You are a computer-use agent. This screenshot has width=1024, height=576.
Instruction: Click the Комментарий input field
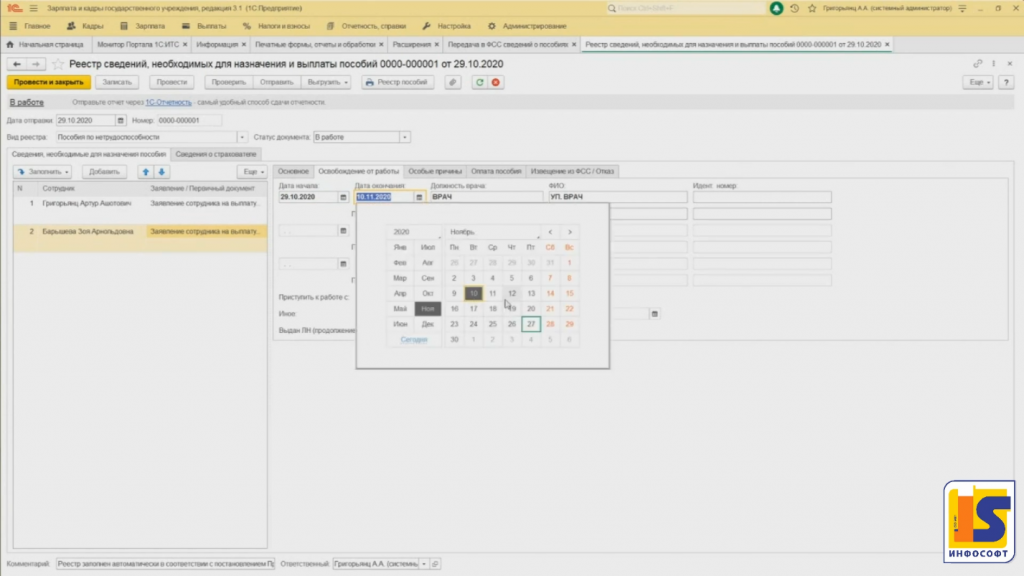[x=165, y=564]
